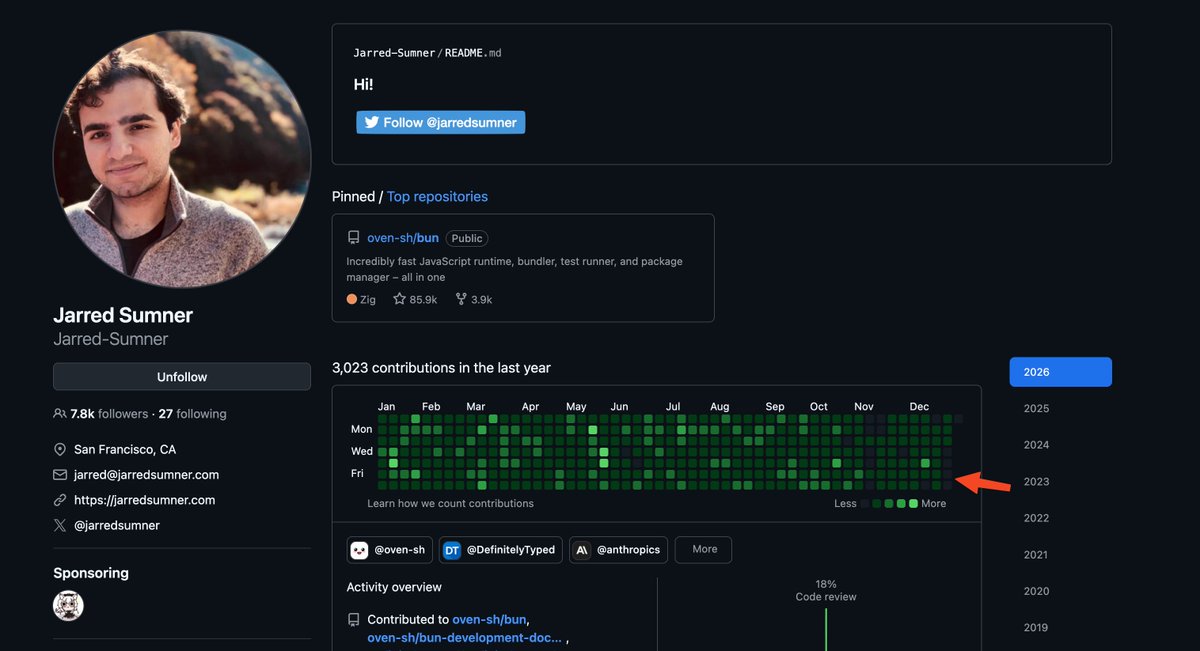Select the 2026 contribution year

tap(1061, 372)
